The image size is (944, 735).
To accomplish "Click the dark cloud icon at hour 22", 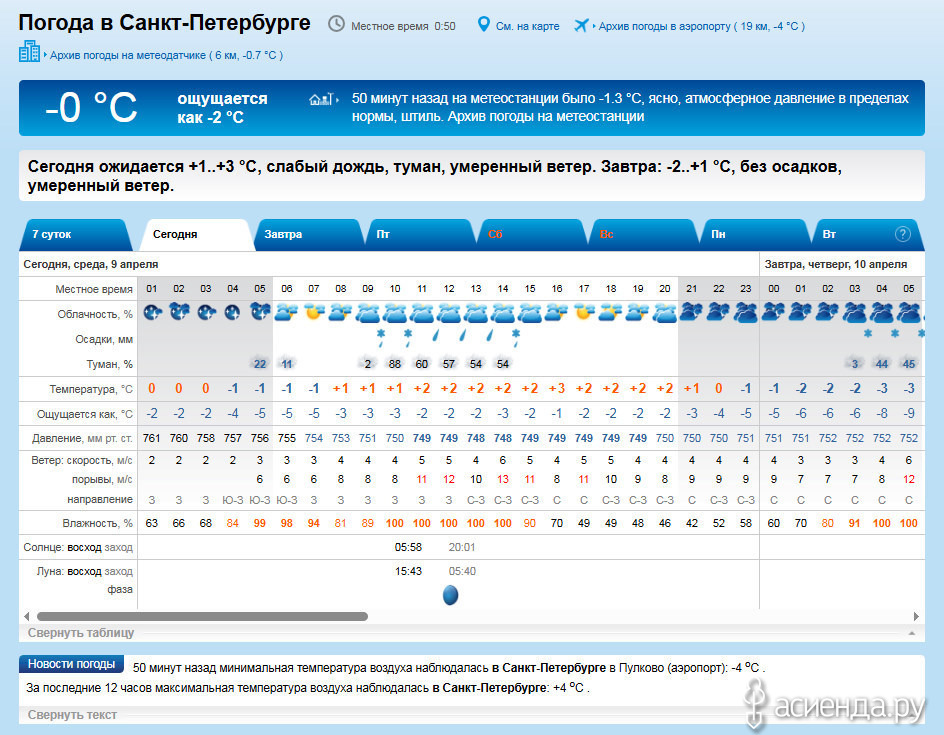I will (718, 312).
